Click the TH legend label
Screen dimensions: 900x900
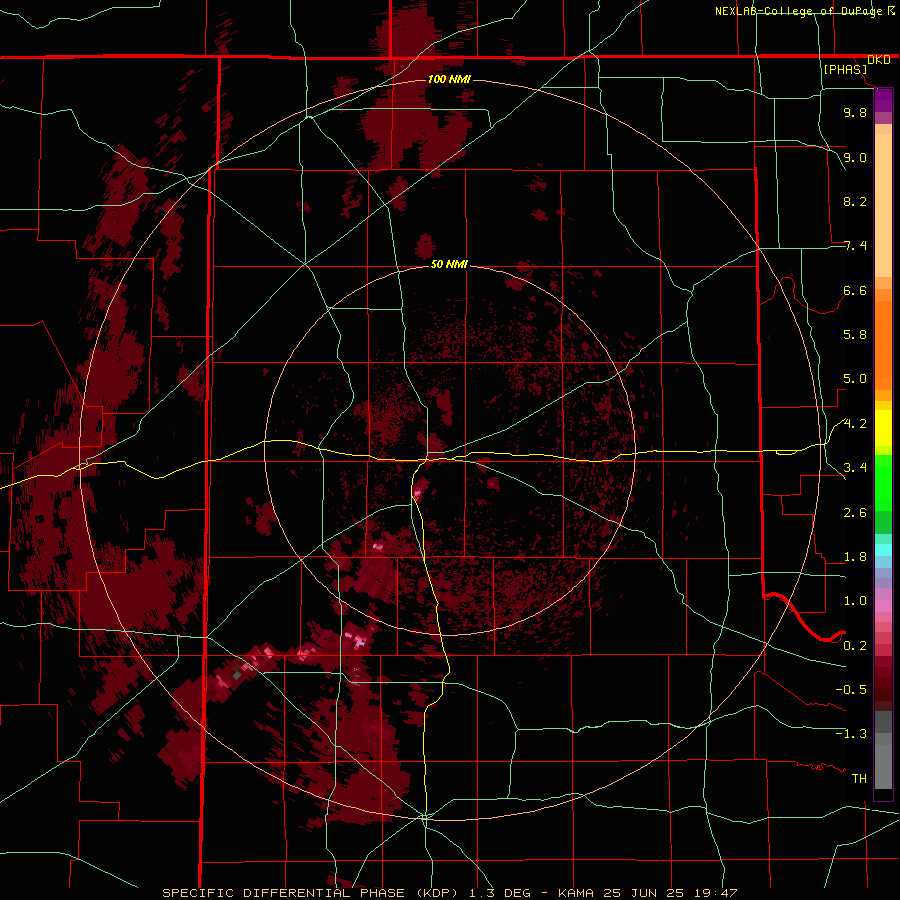pyautogui.click(x=859, y=779)
